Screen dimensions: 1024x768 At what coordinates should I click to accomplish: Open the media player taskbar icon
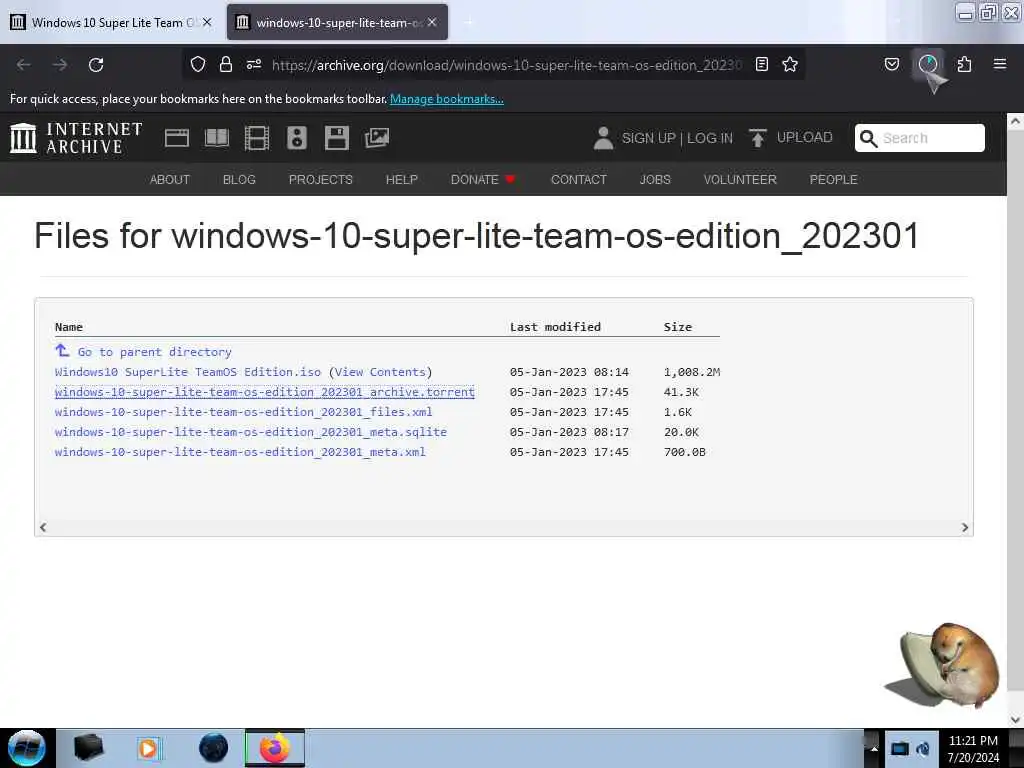point(148,748)
